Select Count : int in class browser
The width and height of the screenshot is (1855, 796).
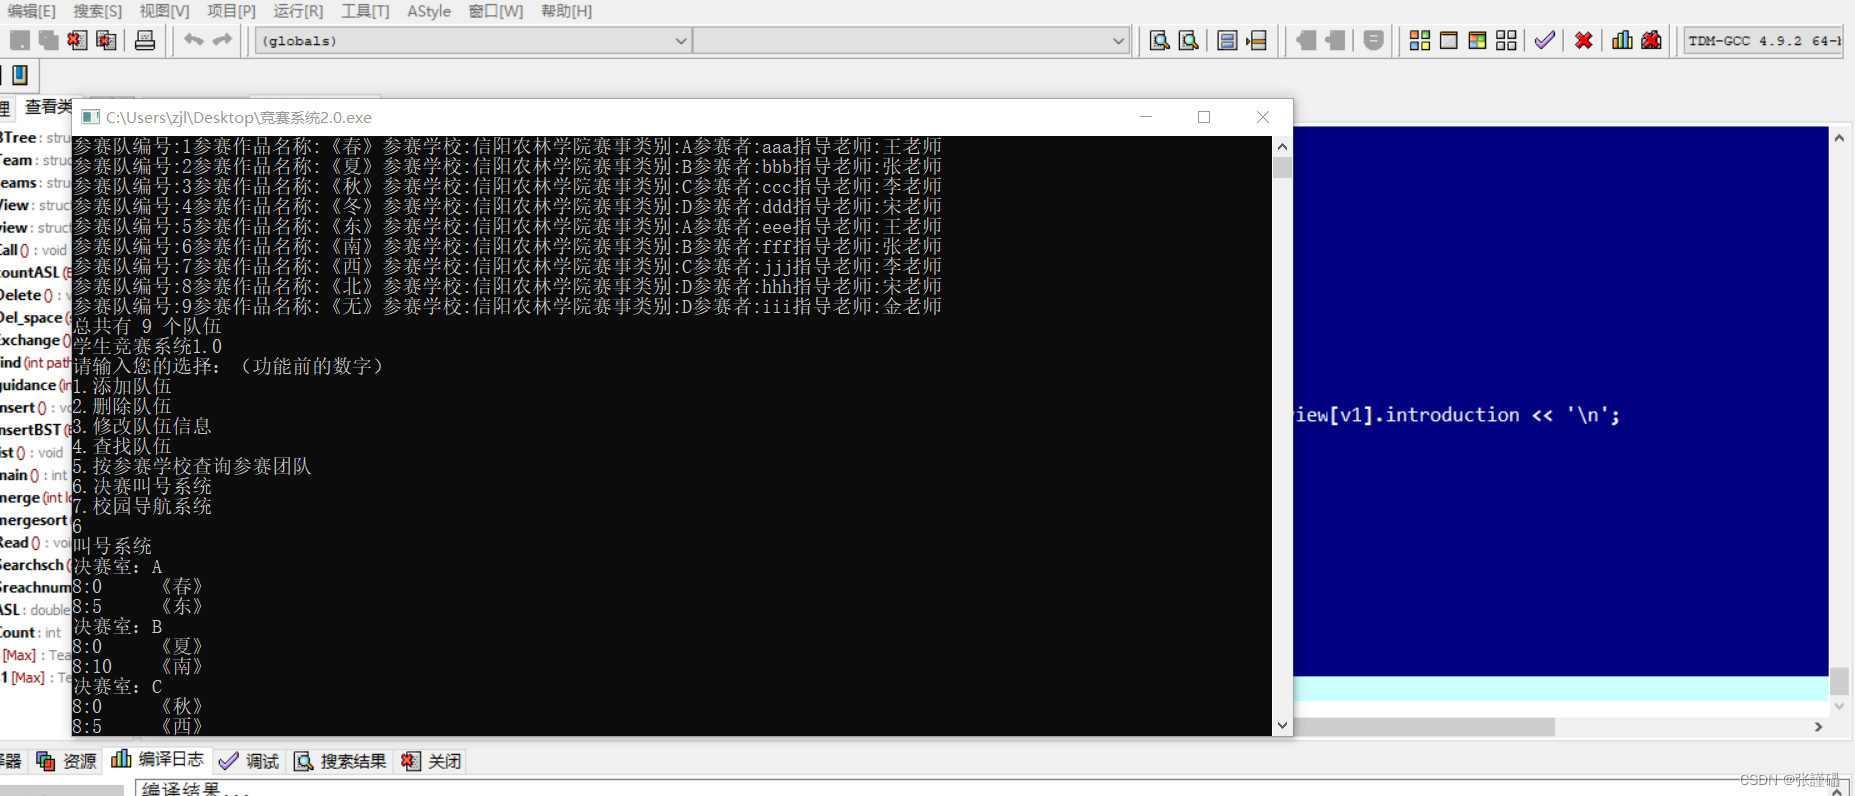click(x=32, y=632)
